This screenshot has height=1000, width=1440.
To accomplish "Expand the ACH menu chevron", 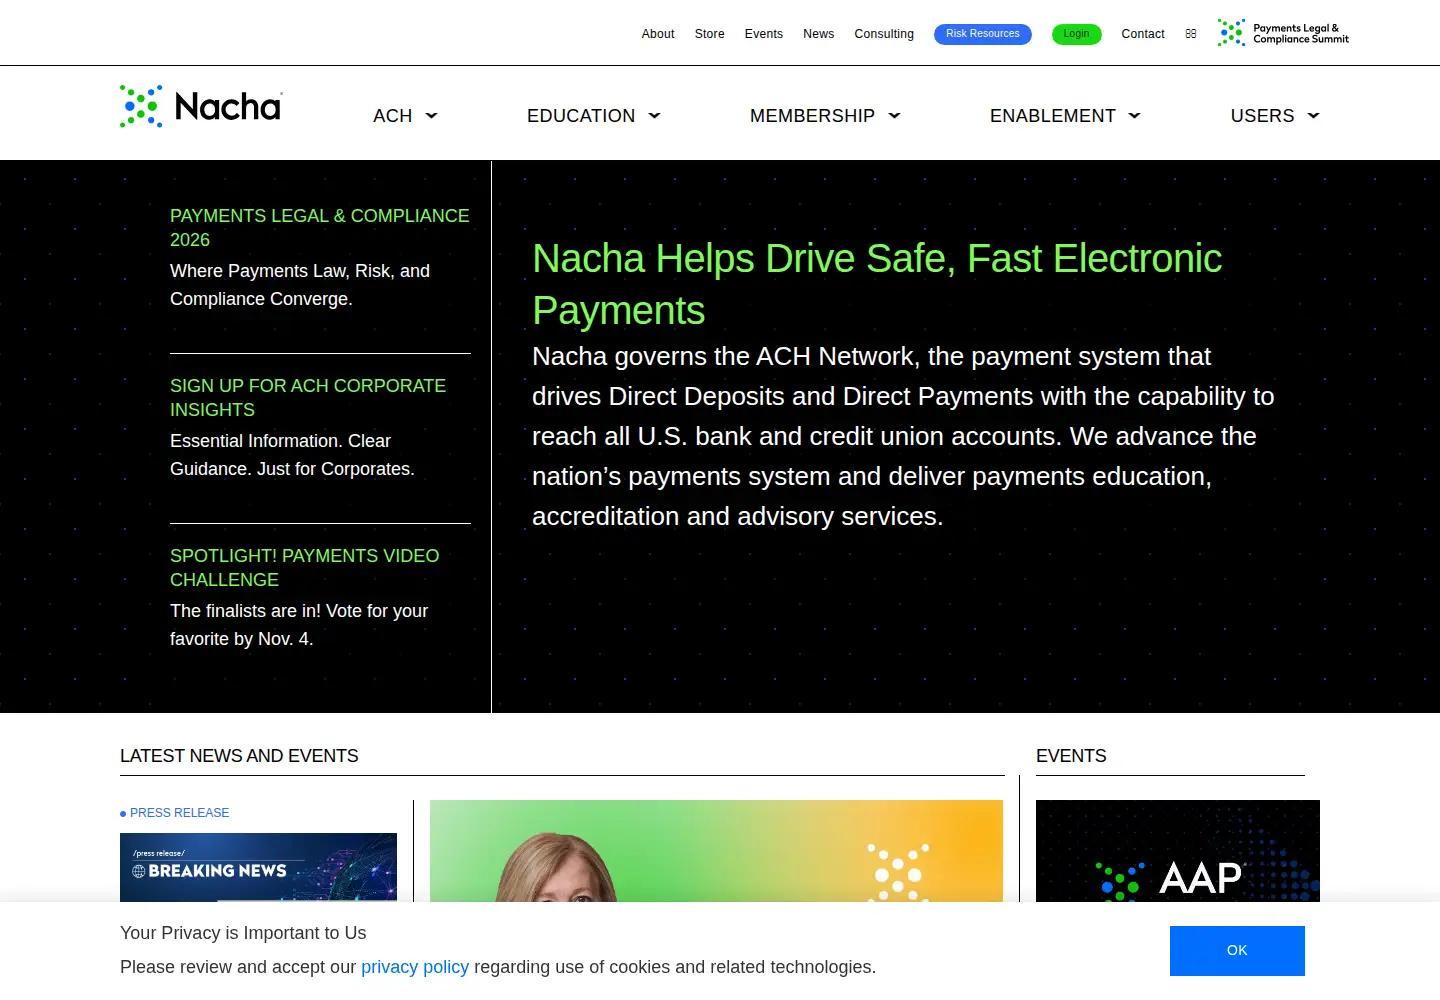I will point(432,116).
